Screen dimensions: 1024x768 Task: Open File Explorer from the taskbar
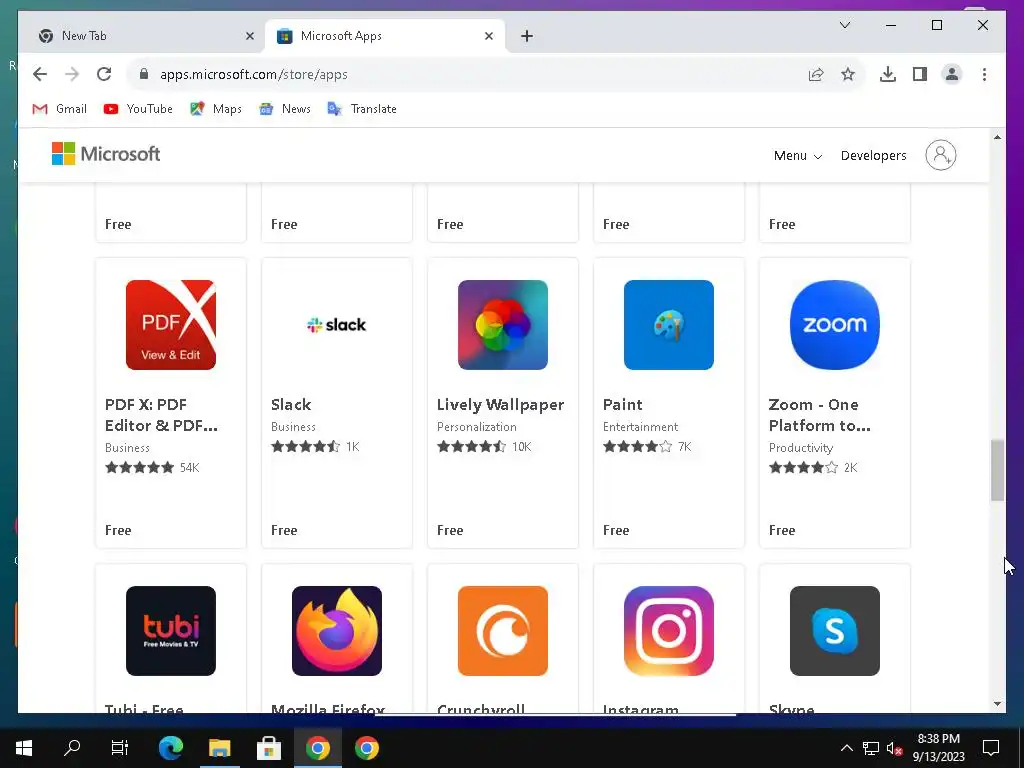[219, 748]
